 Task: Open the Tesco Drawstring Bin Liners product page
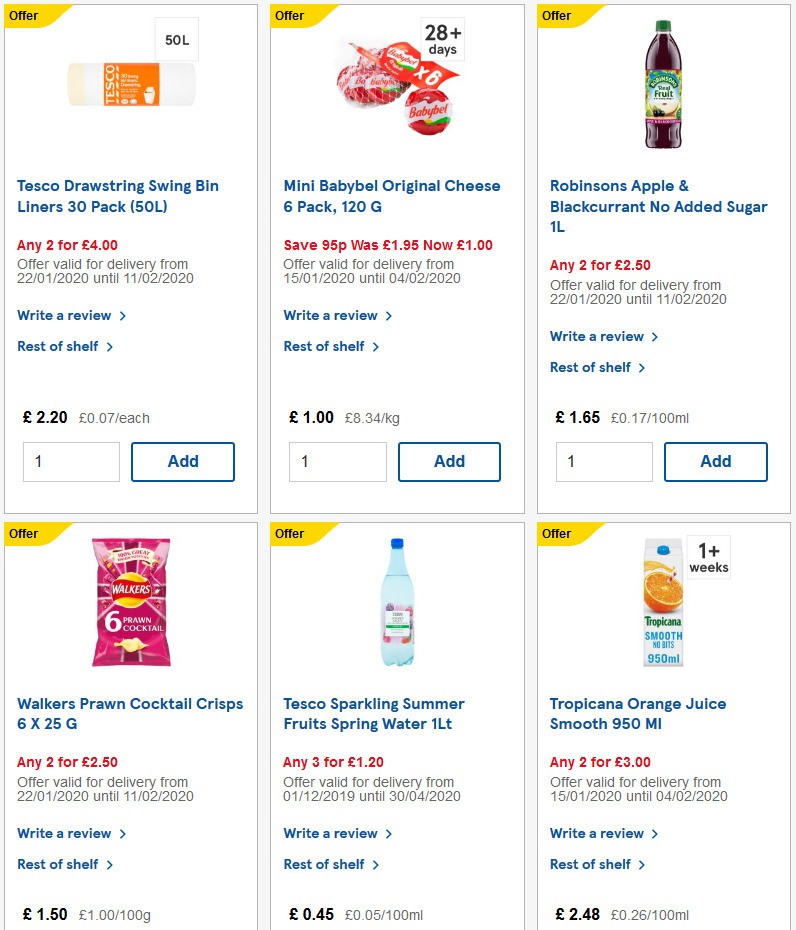click(x=118, y=196)
